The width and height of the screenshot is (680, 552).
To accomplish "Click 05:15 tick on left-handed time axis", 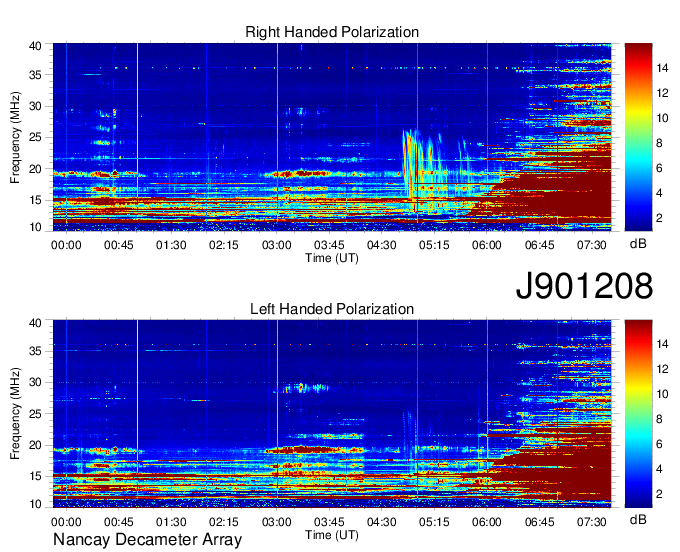I will [434, 522].
